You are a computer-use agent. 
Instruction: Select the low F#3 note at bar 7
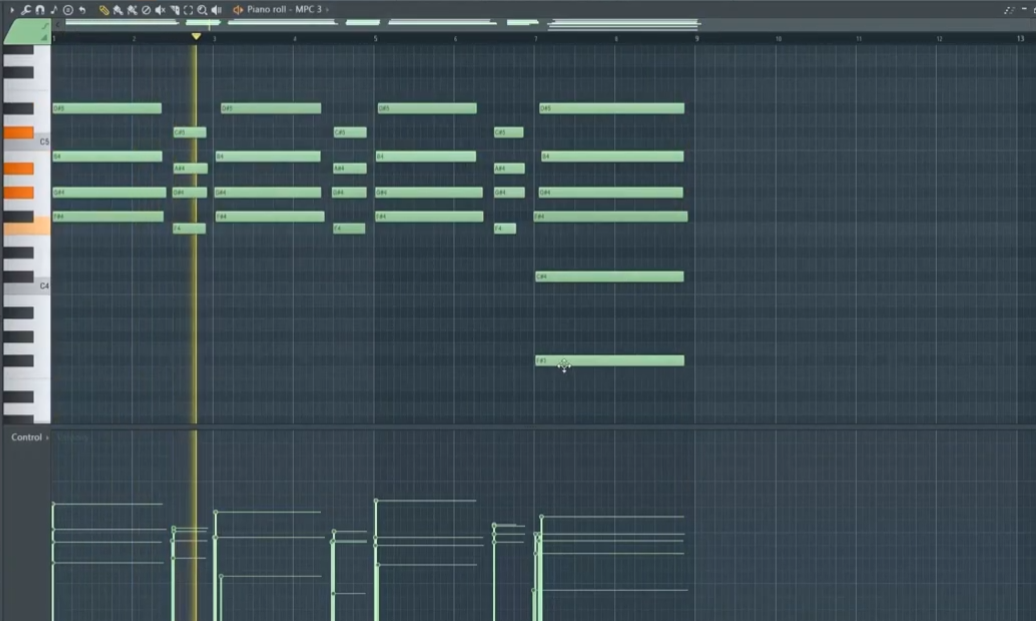pyautogui.click(x=610, y=361)
